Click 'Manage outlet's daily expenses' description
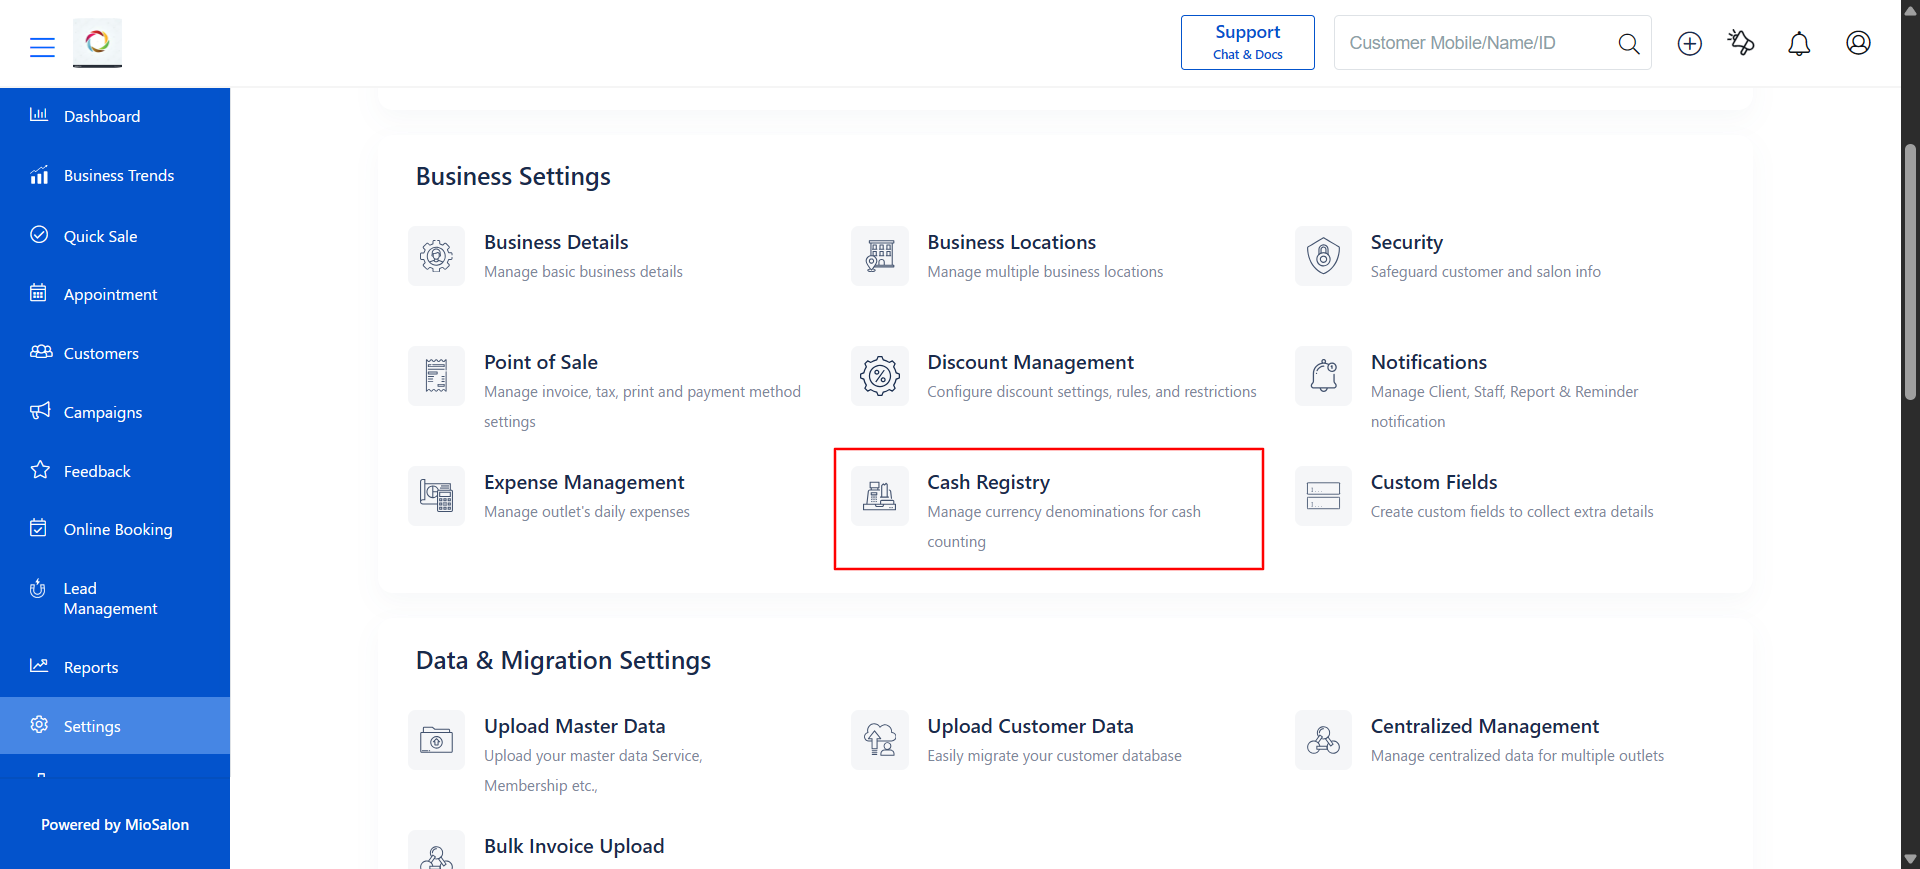This screenshot has width=1920, height=869. click(587, 512)
